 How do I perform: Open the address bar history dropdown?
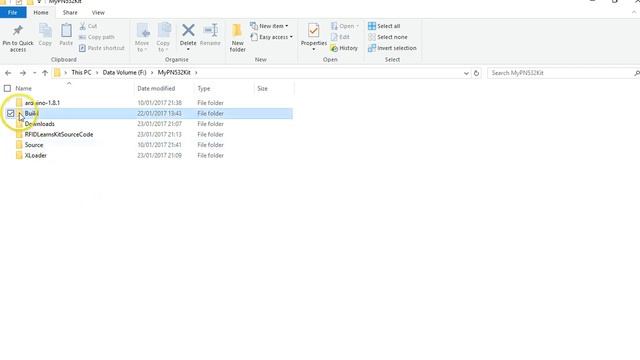(x=466, y=73)
